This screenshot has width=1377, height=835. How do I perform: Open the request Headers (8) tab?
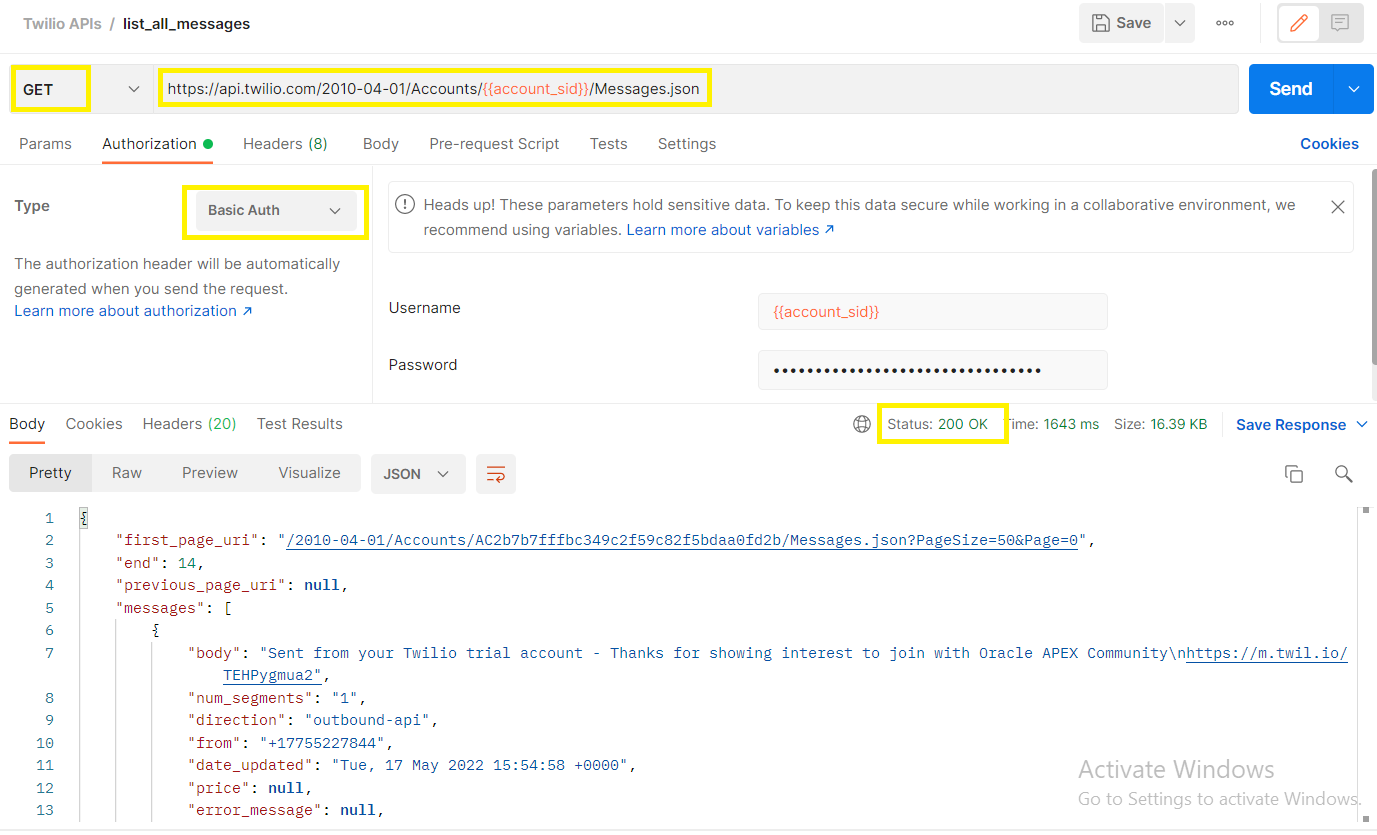285,144
